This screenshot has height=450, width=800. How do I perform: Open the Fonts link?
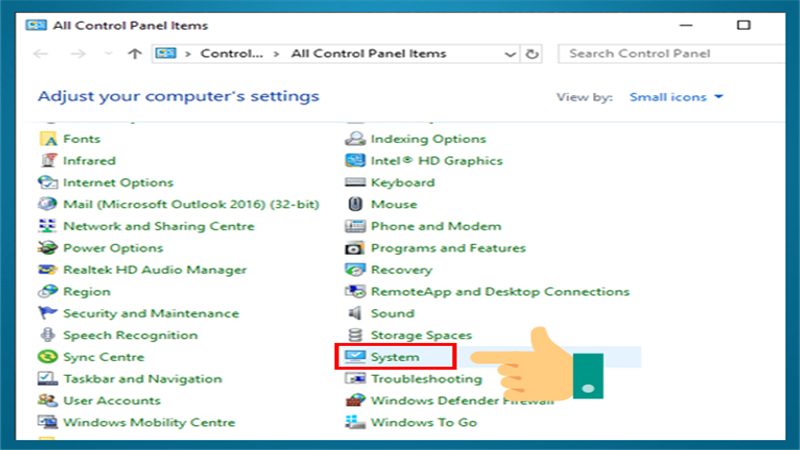82,139
